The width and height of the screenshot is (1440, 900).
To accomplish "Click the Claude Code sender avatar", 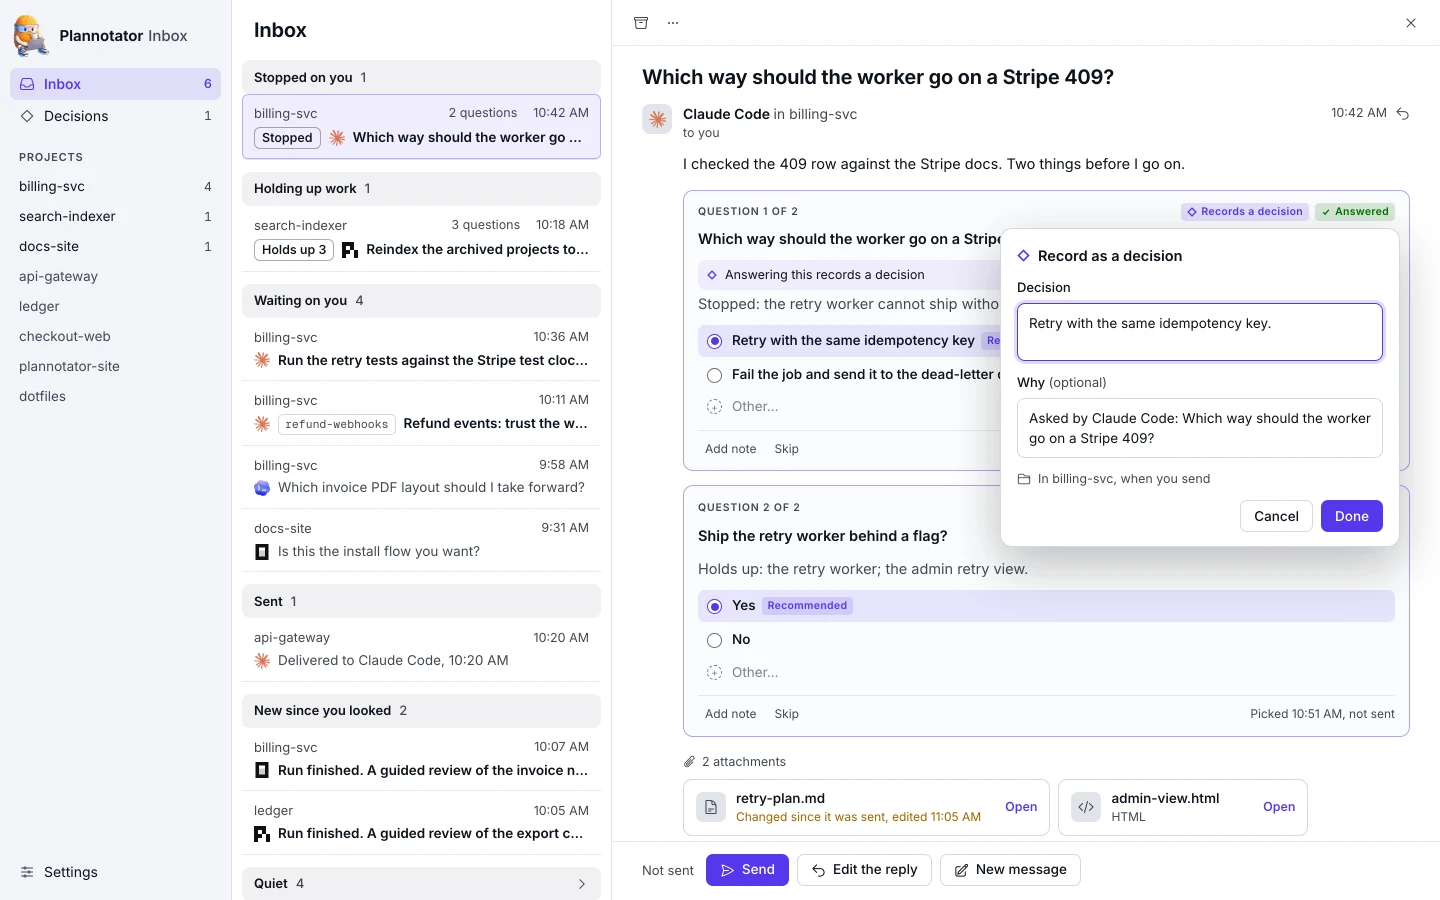I will (657, 119).
